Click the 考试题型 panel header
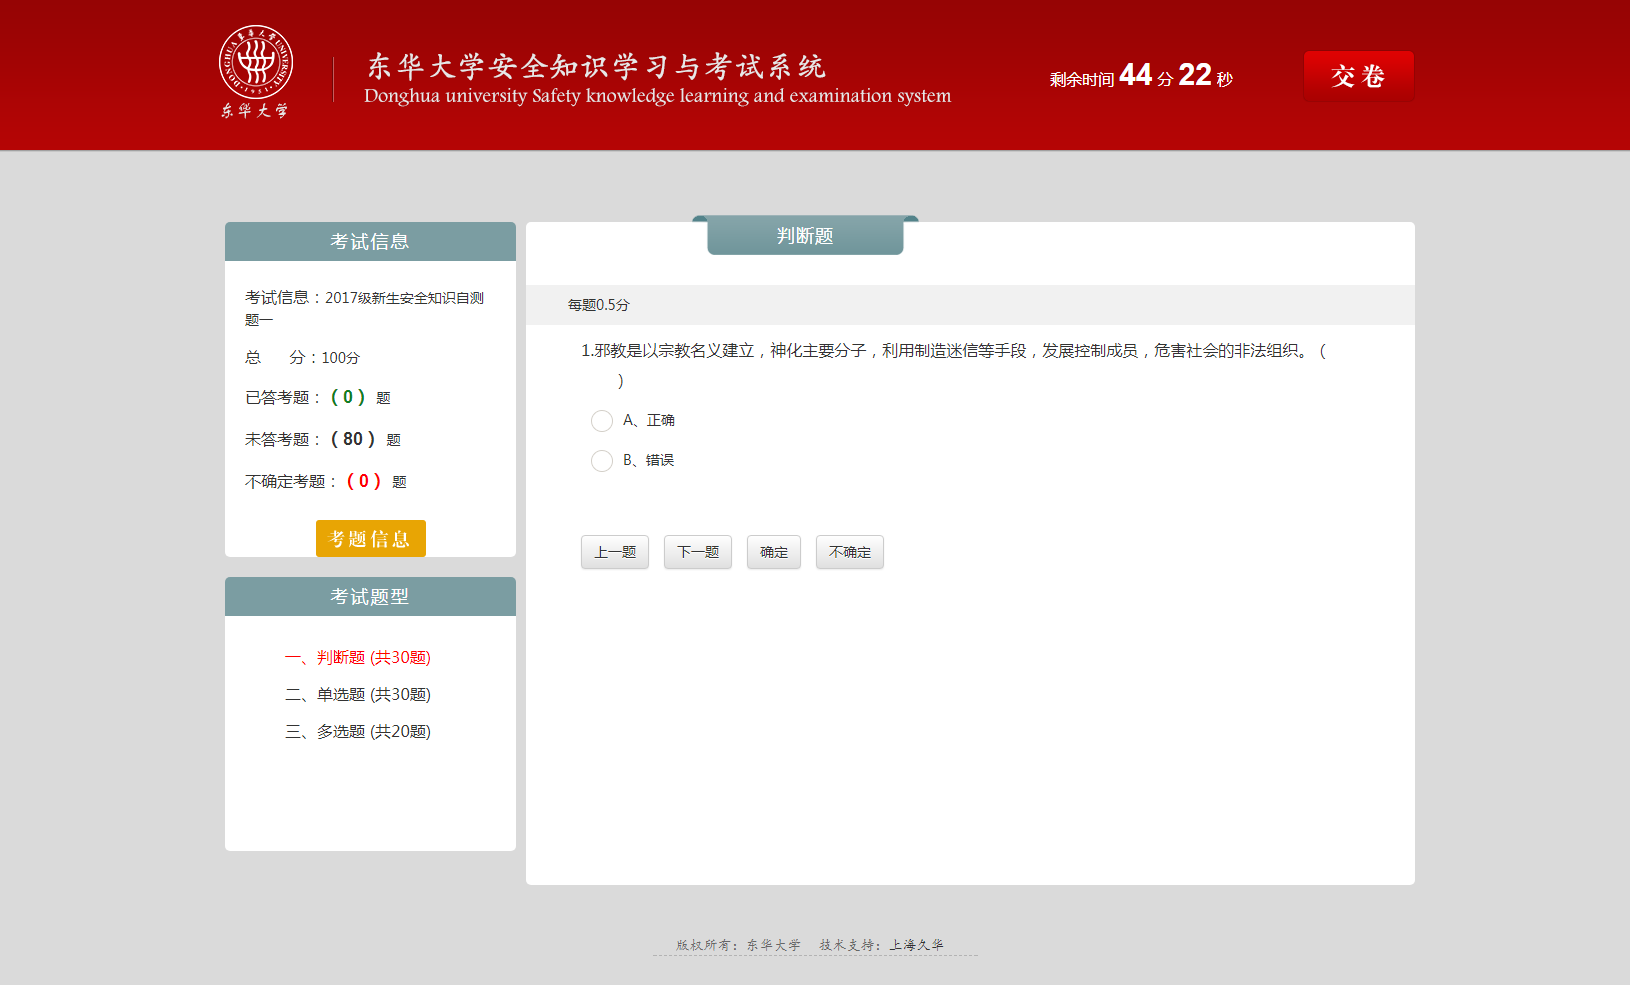Screen dimensions: 1630x985 pyautogui.click(x=370, y=597)
